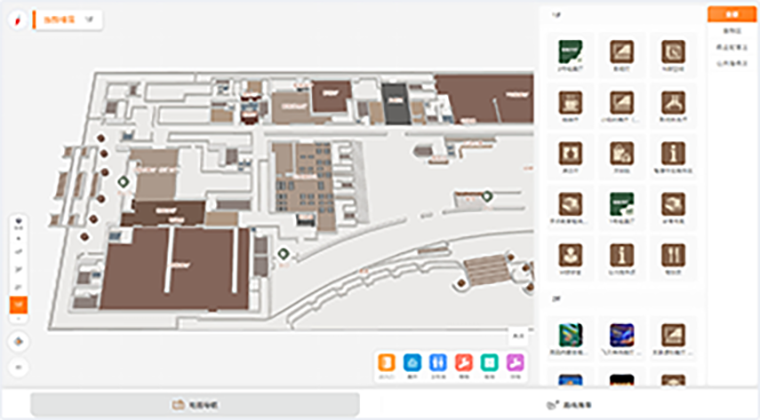This screenshot has height=420, width=760.
Task: Click the light blue facility icon in the toolbar
Action: pyautogui.click(x=413, y=364)
